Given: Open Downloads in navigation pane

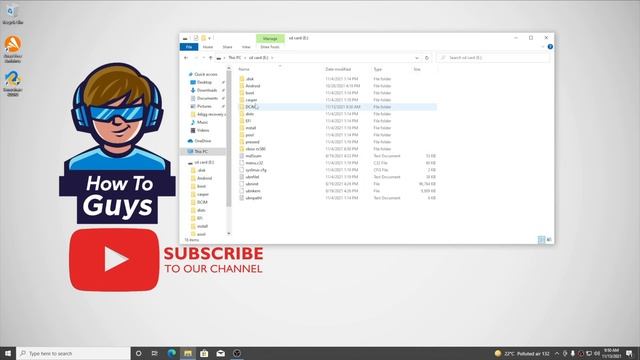Looking at the screenshot, I should 207,90.
